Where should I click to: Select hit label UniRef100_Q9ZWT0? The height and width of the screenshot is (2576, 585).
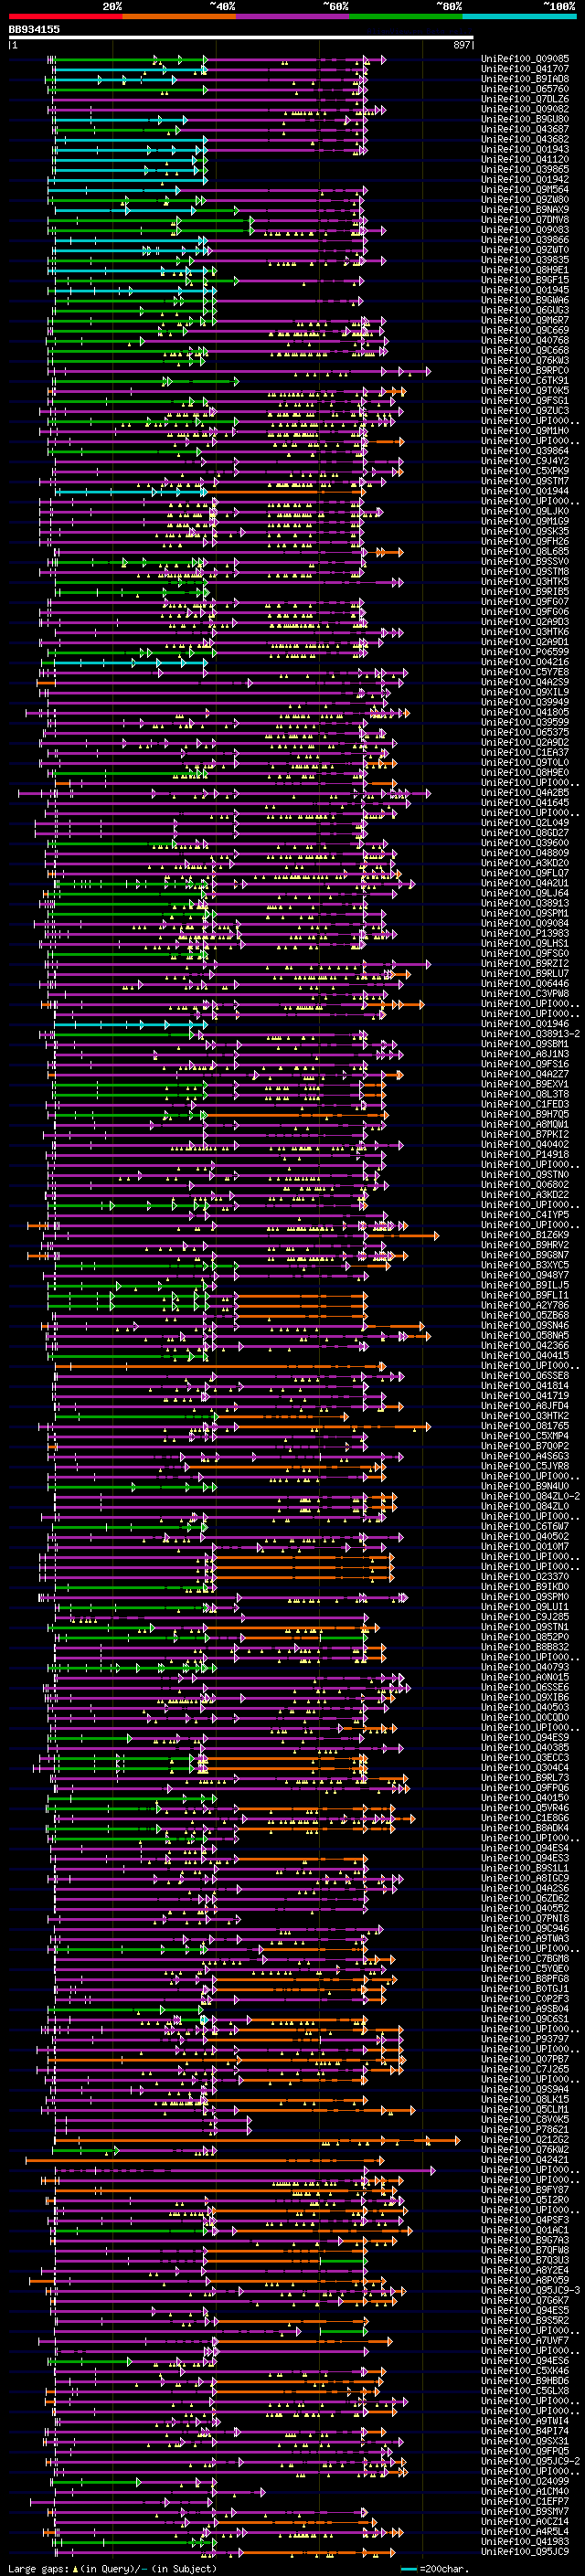(x=525, y=250)
